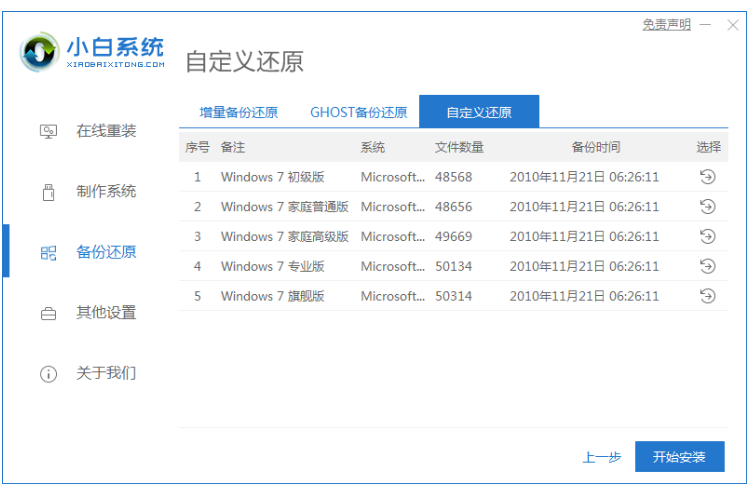Click the 系统 column header
Viewport: 756px width, 488px height.
pyautogui.click(x=373, y=147)
